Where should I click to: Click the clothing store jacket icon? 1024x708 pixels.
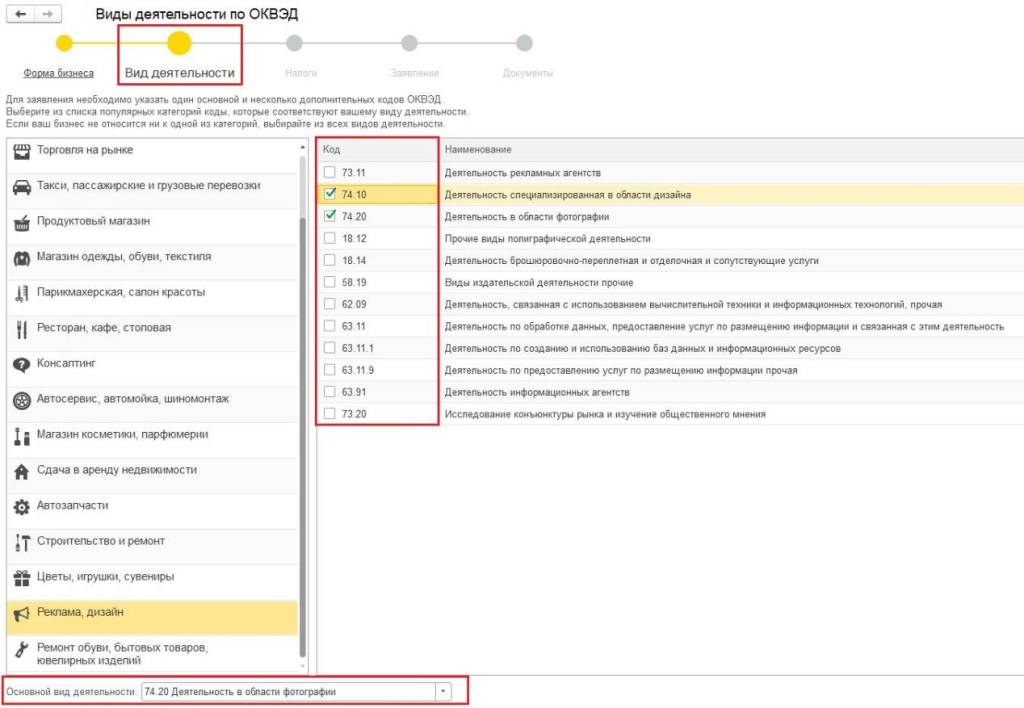coord(20,258)
